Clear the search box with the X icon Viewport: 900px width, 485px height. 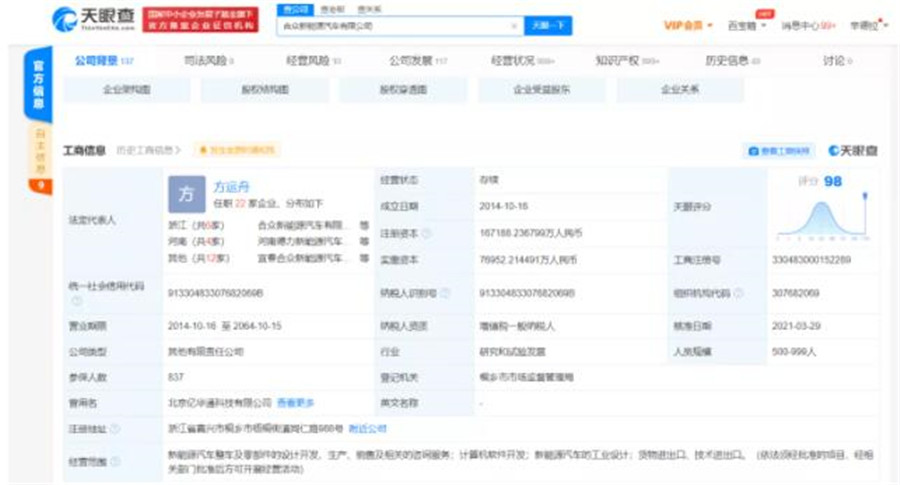point(514,26)
